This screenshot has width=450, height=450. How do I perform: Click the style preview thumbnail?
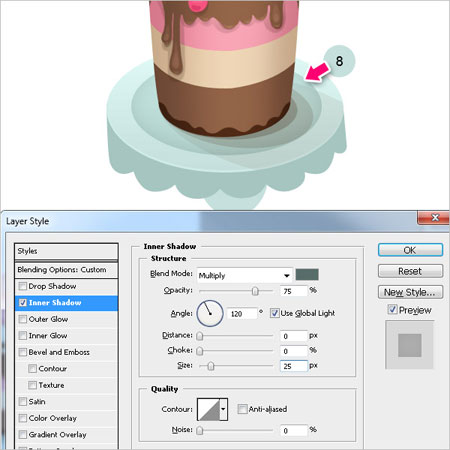pyautogui.click(x=410, y=345)
